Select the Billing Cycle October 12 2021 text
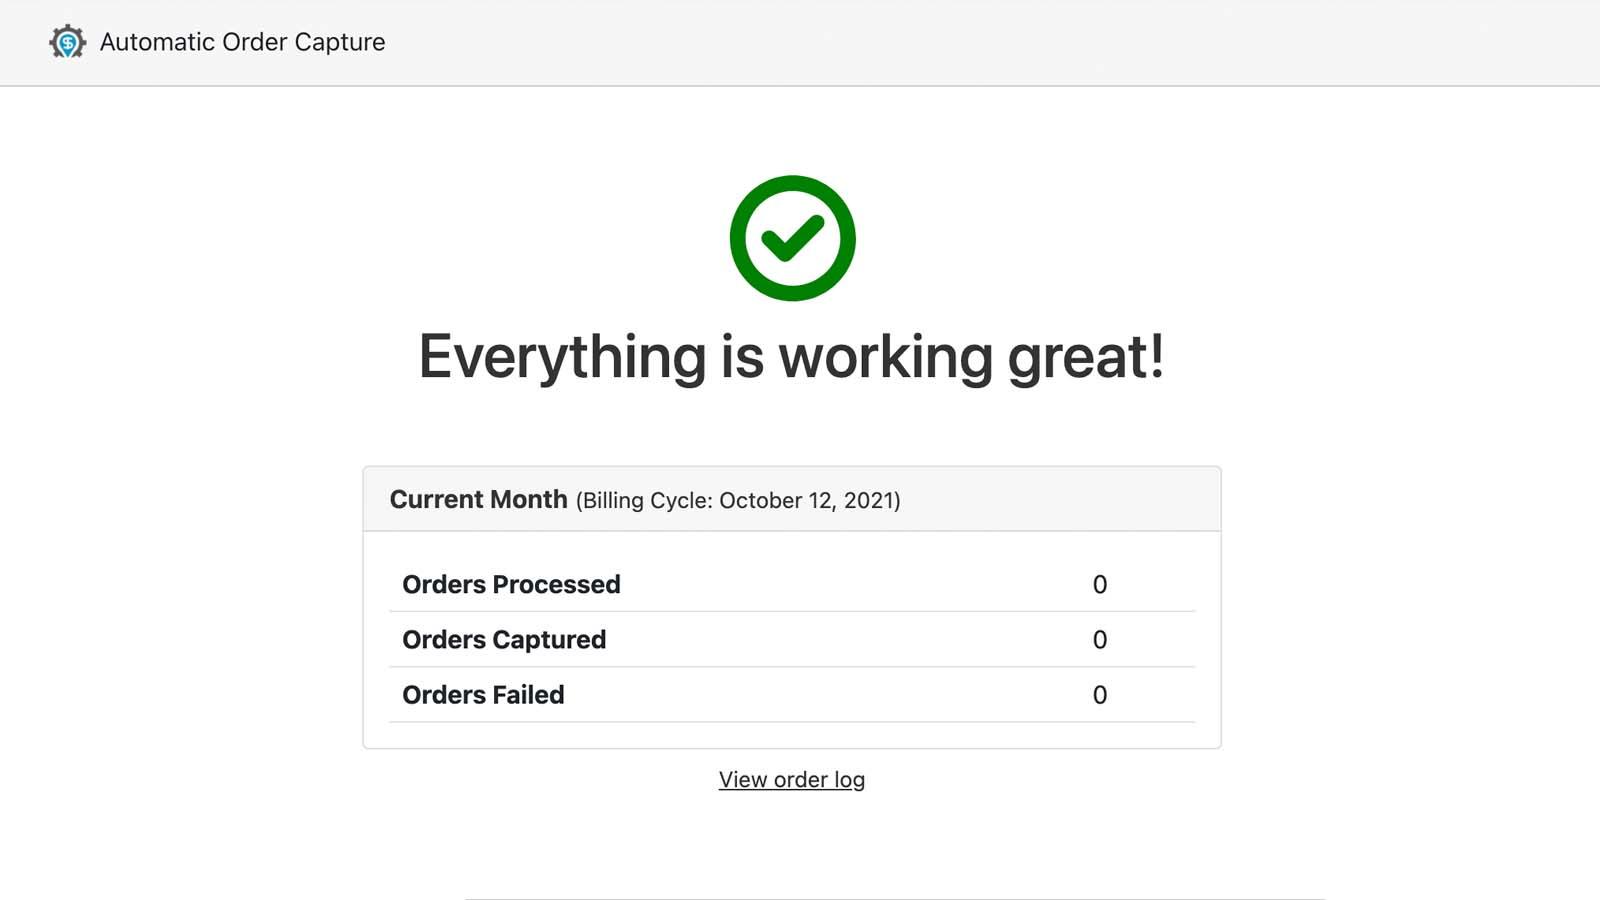Viewport: 1600px width, 900px height. pos(737,500)
